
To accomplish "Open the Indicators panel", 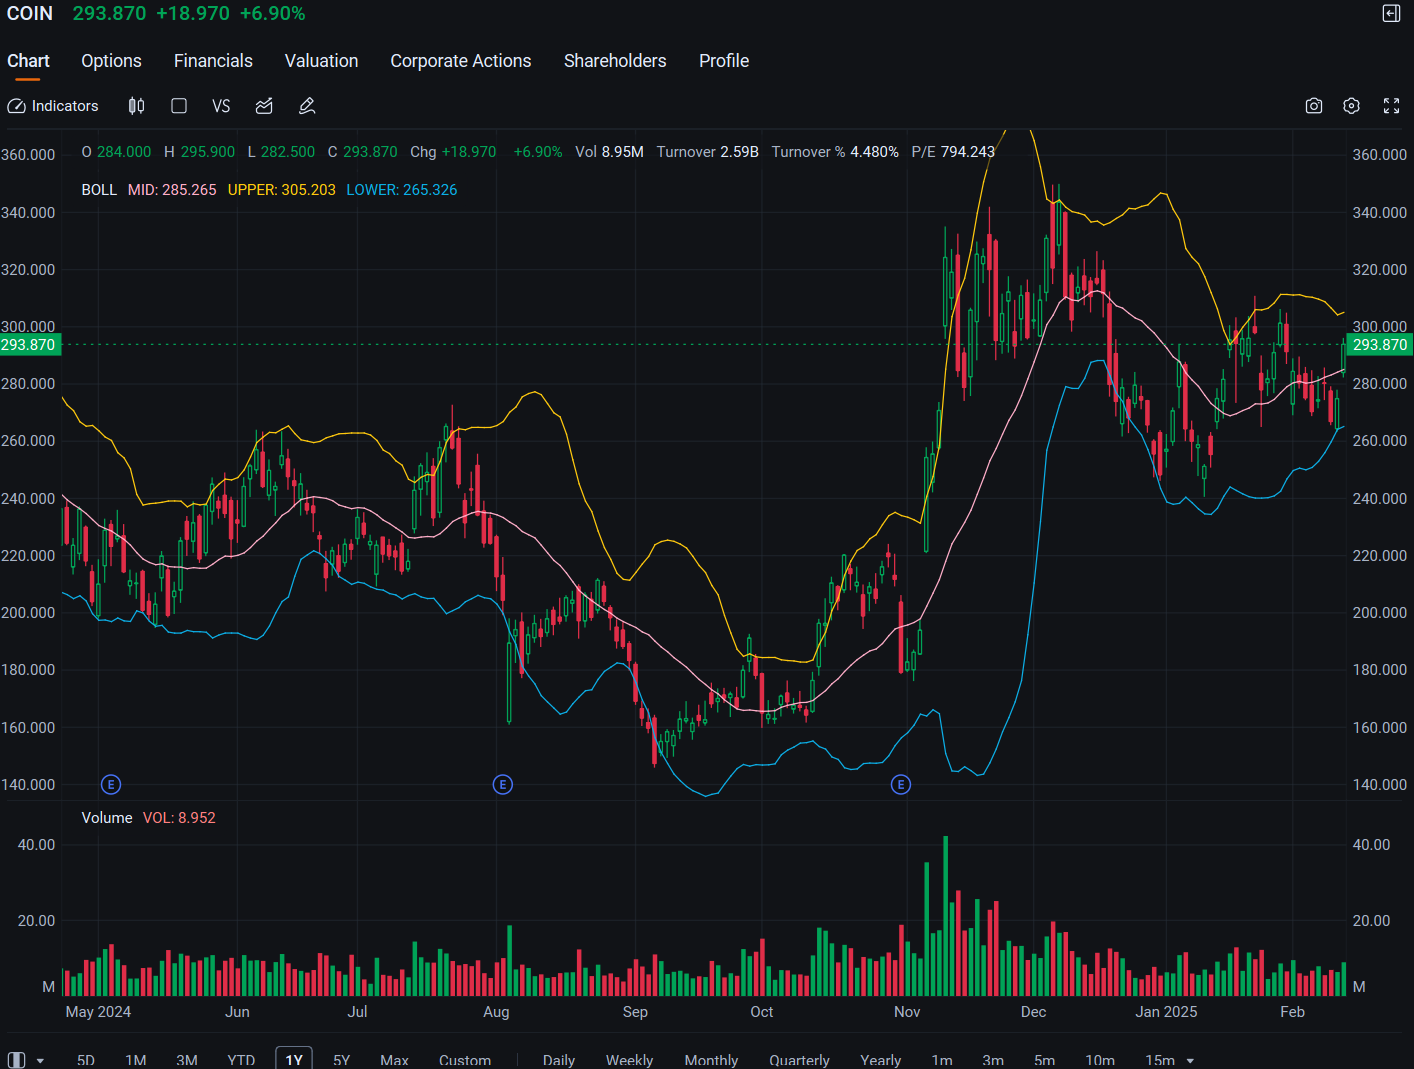I will coord(53,106).
